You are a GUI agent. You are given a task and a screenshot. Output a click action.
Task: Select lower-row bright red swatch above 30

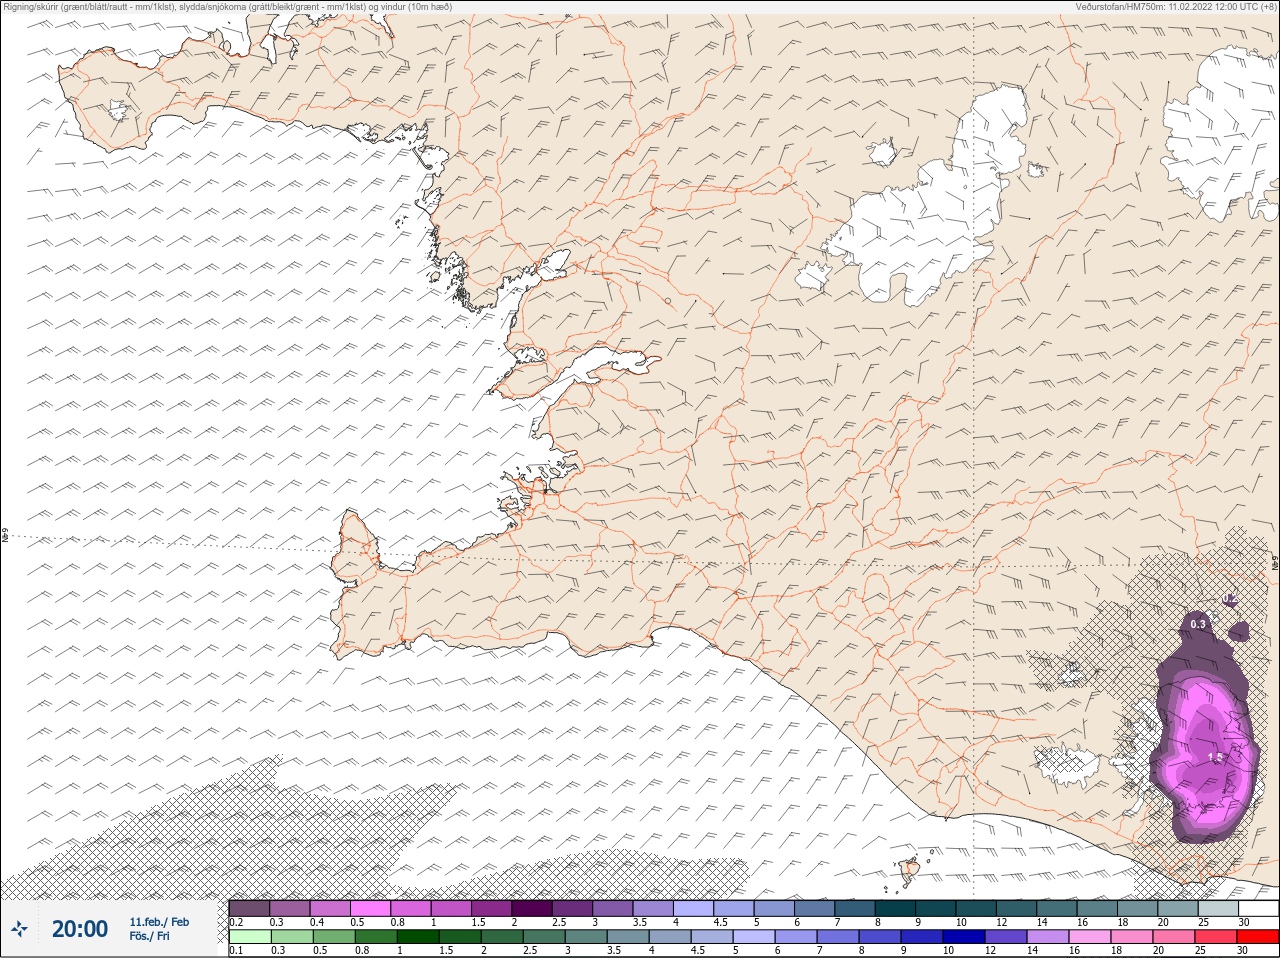tap(1257, 937)
